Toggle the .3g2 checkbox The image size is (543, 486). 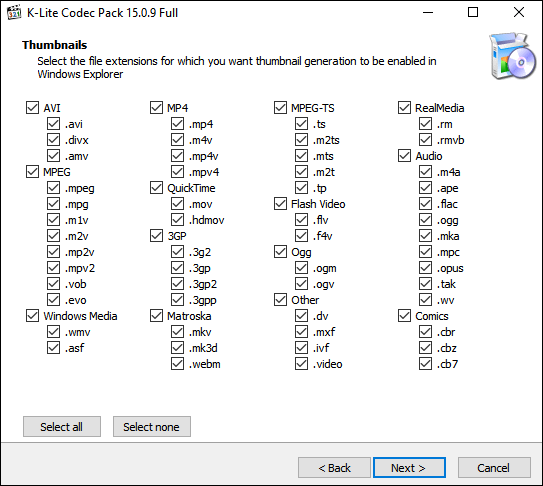tap(177, 251)
